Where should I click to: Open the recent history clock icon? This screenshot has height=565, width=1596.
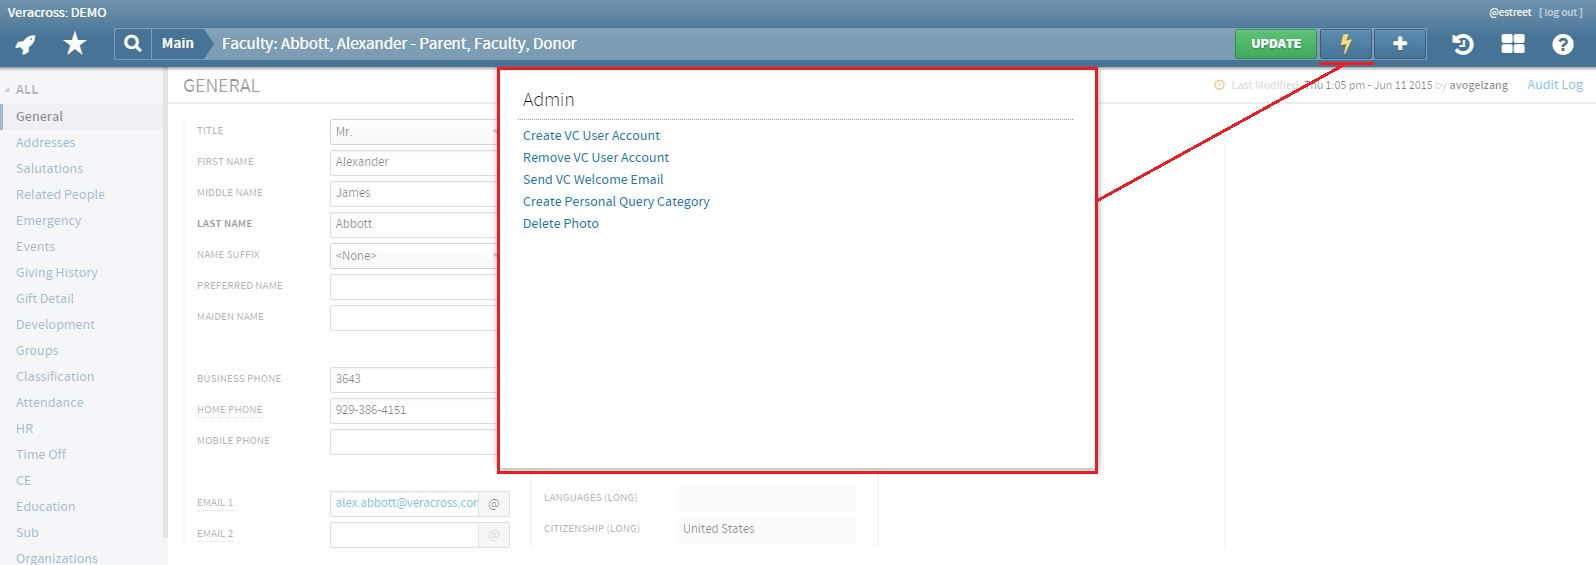(x=1462, y=44)
